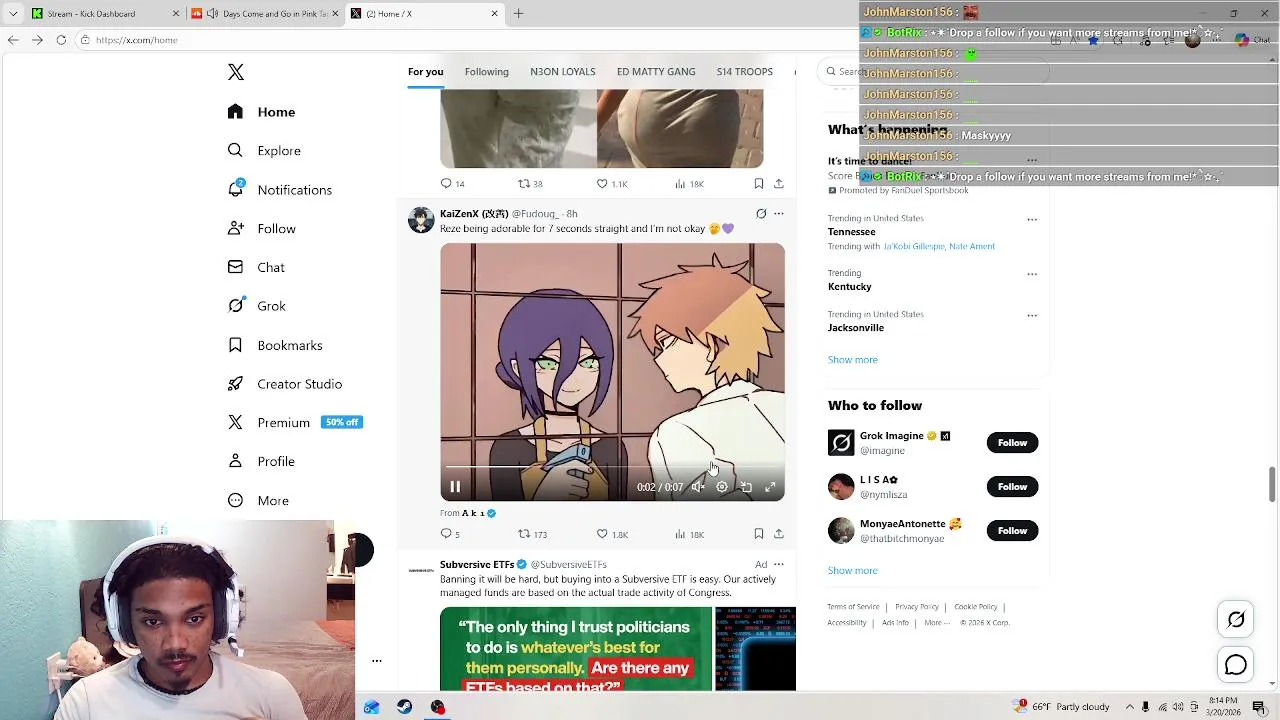Screen dimensions: 1280x720
Task: Bookmark the top post
Action: (x=759, y=184)
